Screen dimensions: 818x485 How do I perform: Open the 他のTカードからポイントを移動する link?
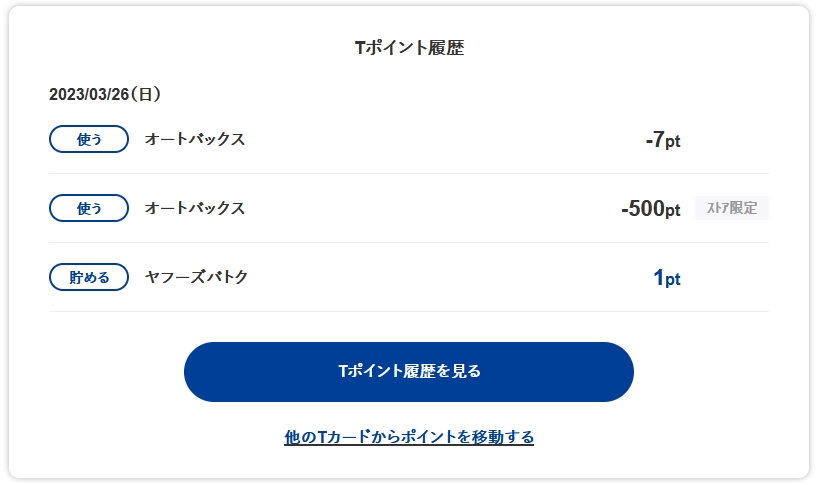tap(408, 437)
